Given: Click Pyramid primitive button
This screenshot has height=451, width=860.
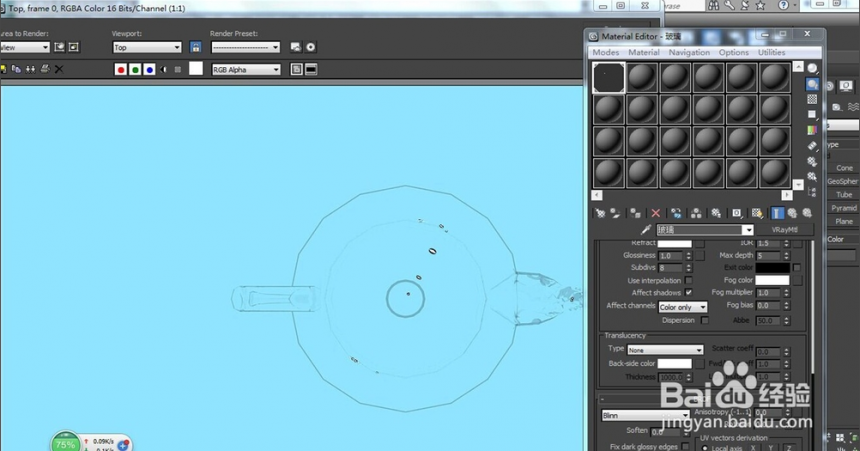Looking at the screenshot, I should [844, 208].
